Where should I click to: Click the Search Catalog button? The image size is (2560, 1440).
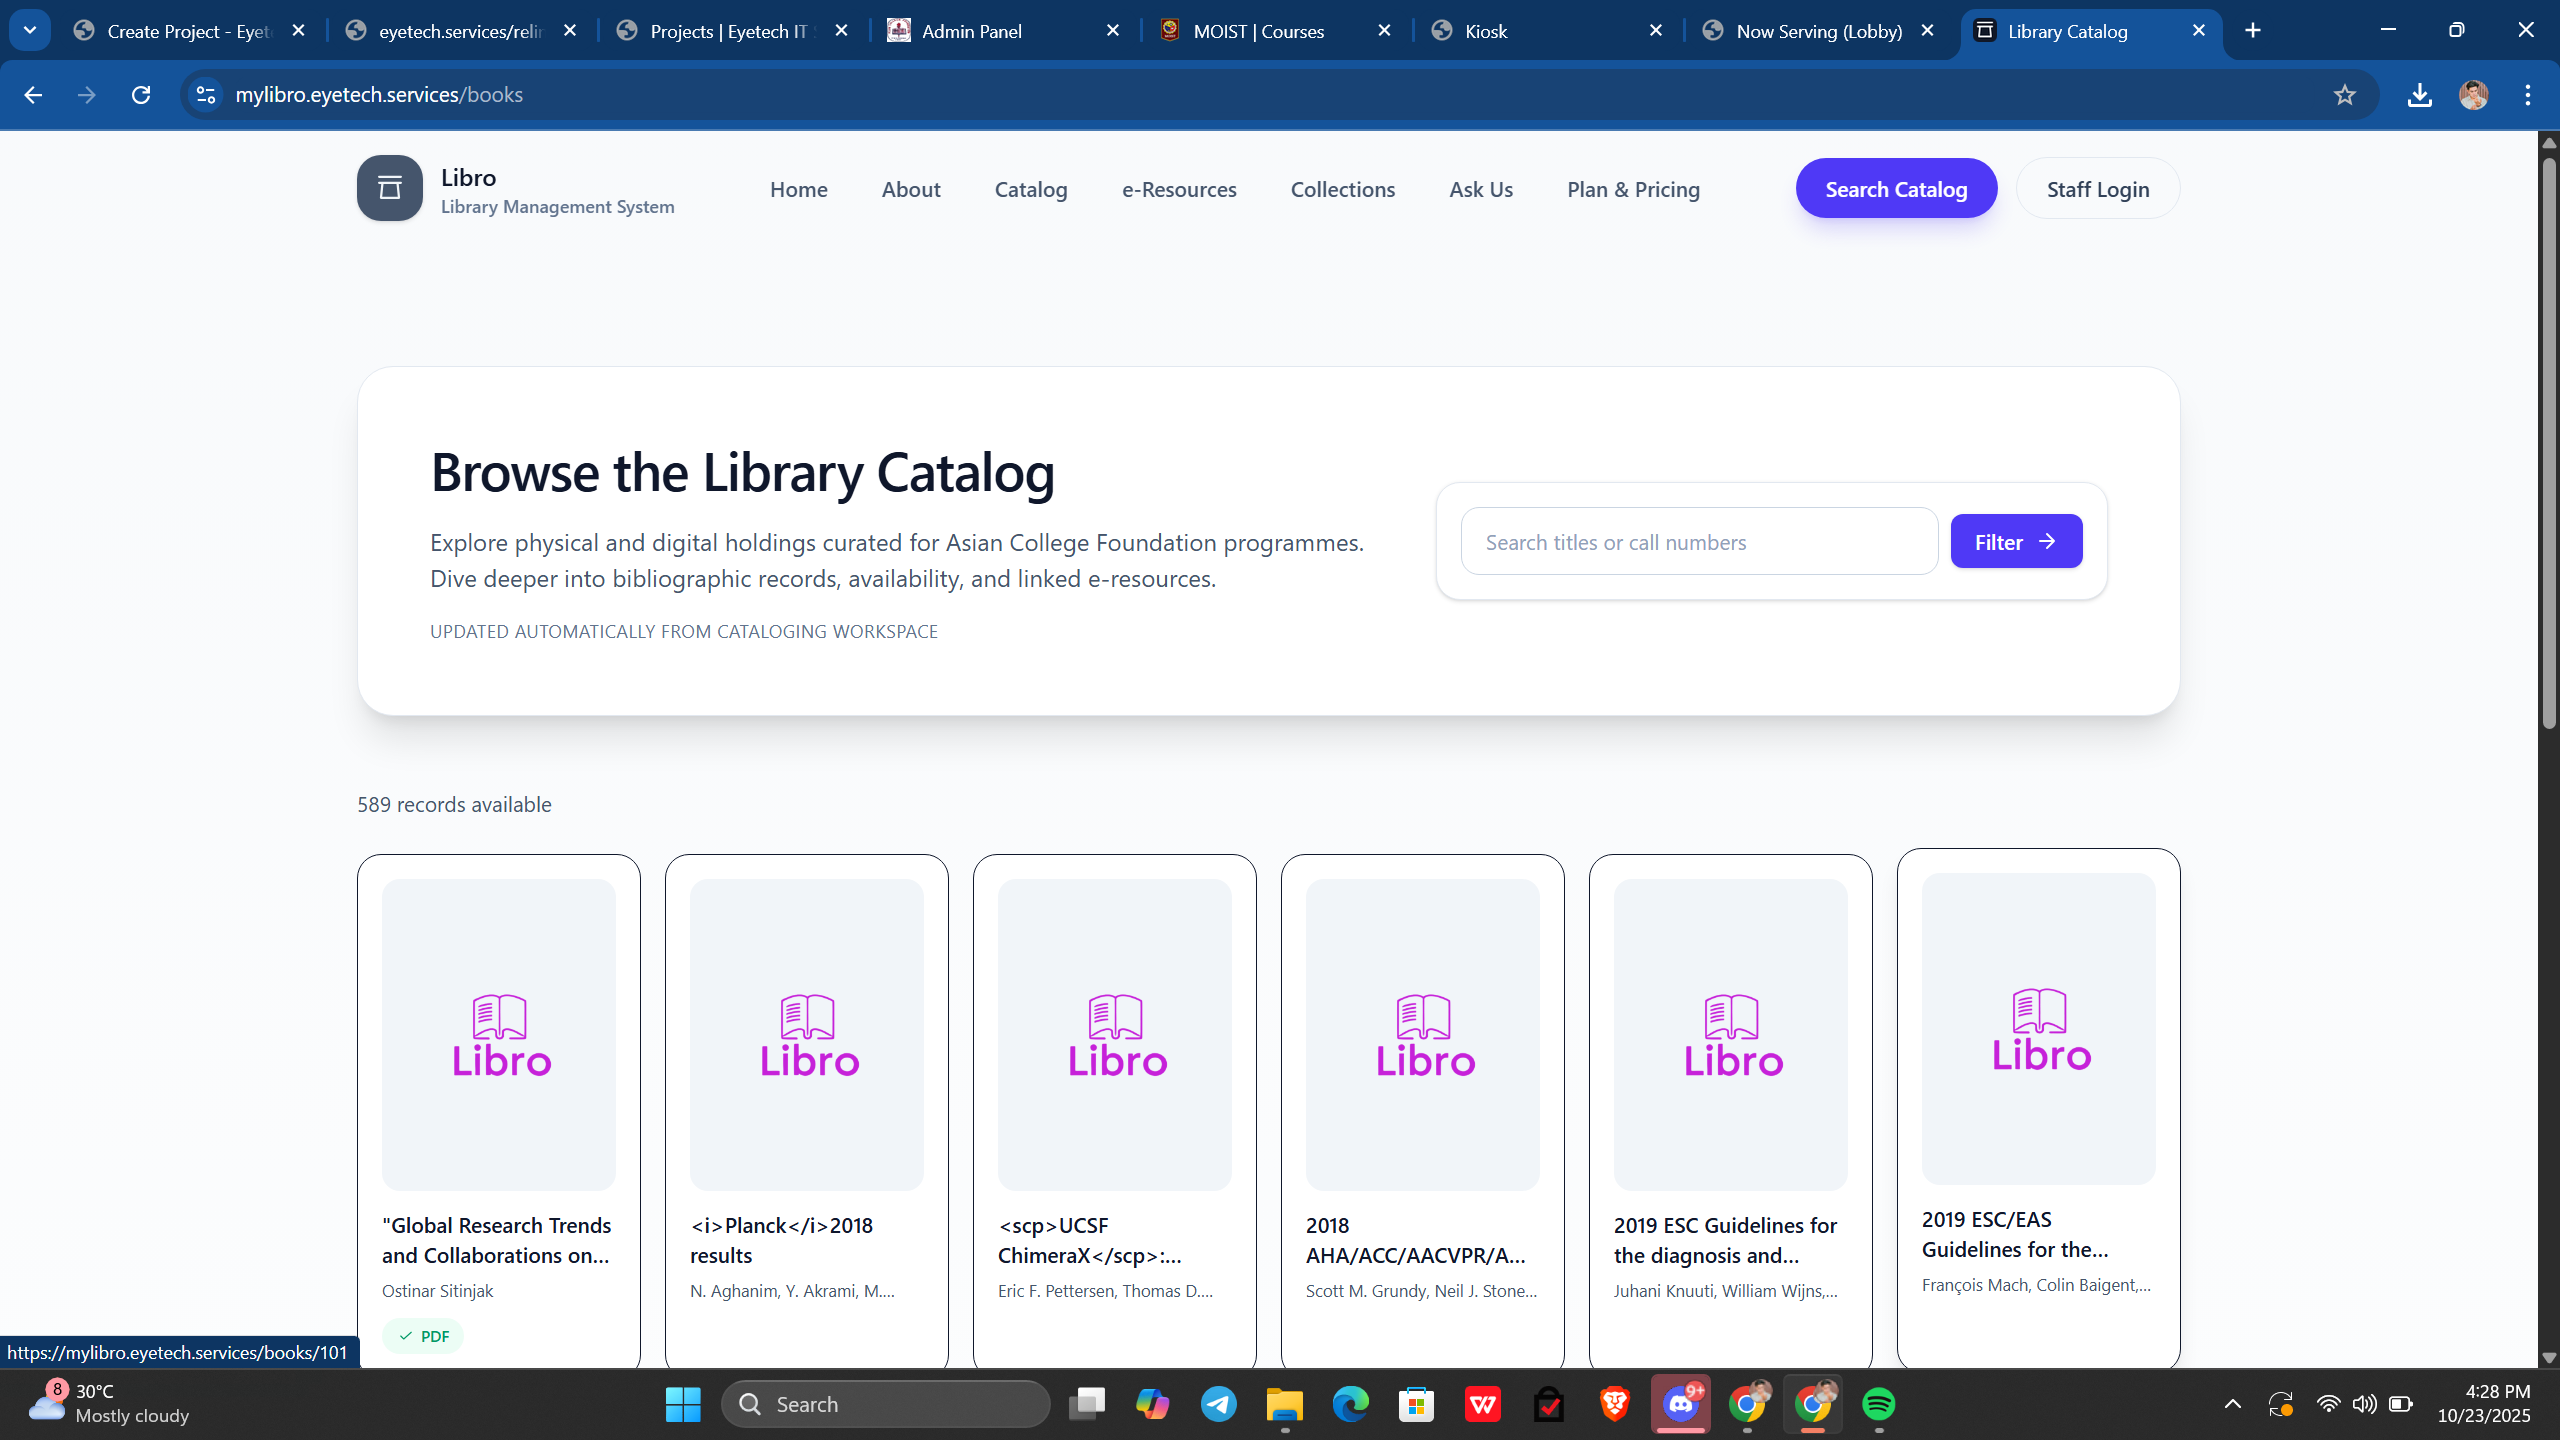pos(1895,189)
